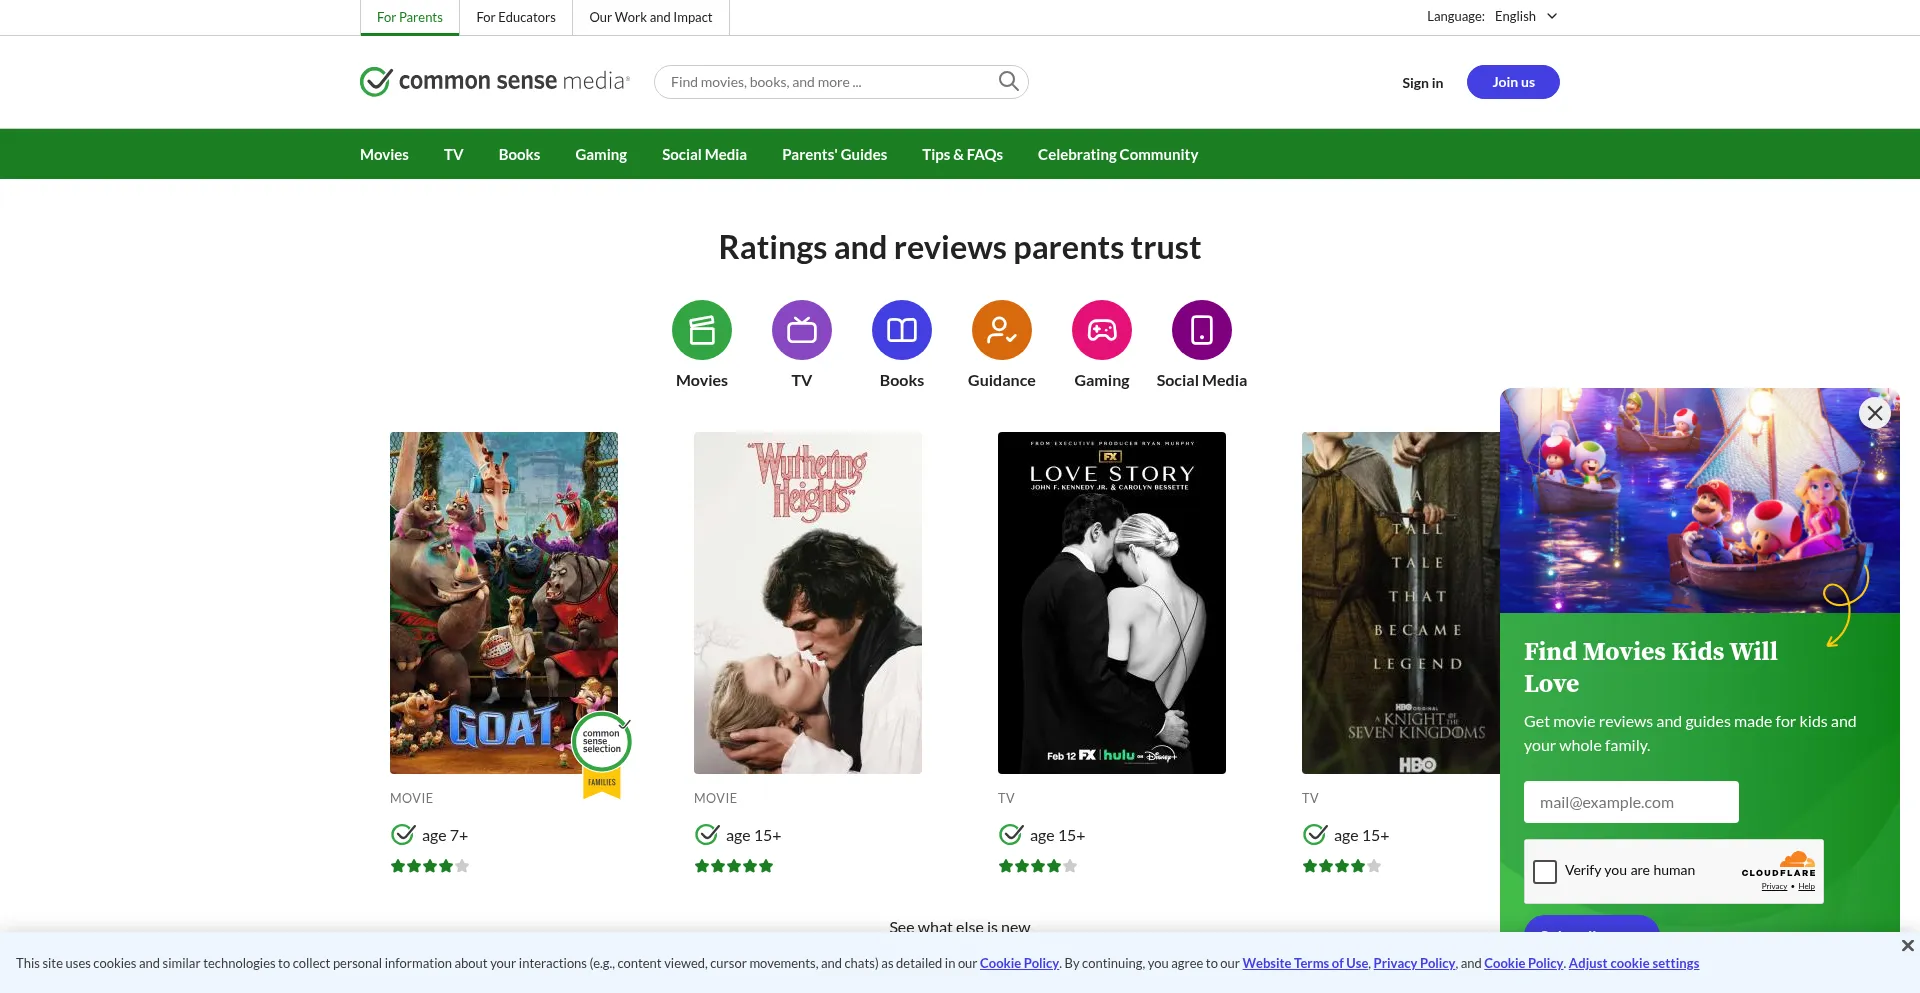Viewport: 1920px width, 993px height.
Task: Click the Cloudflare logo in the captcha
Action: tap(1779, 865)
